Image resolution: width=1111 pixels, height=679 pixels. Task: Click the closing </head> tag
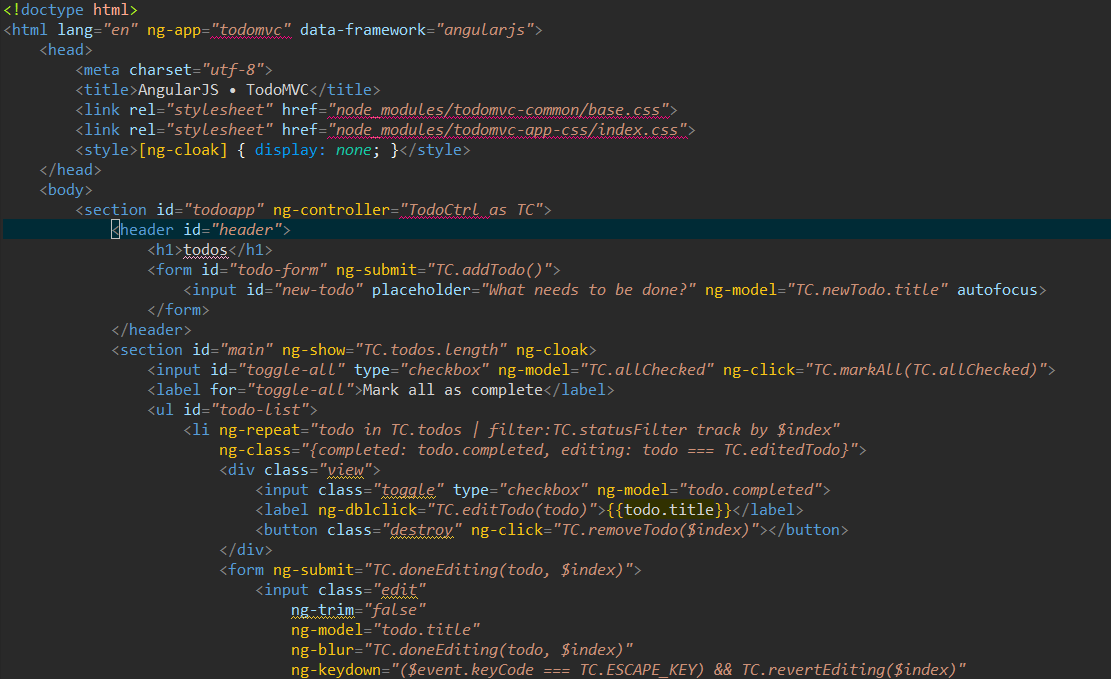[x=70, y=169]
